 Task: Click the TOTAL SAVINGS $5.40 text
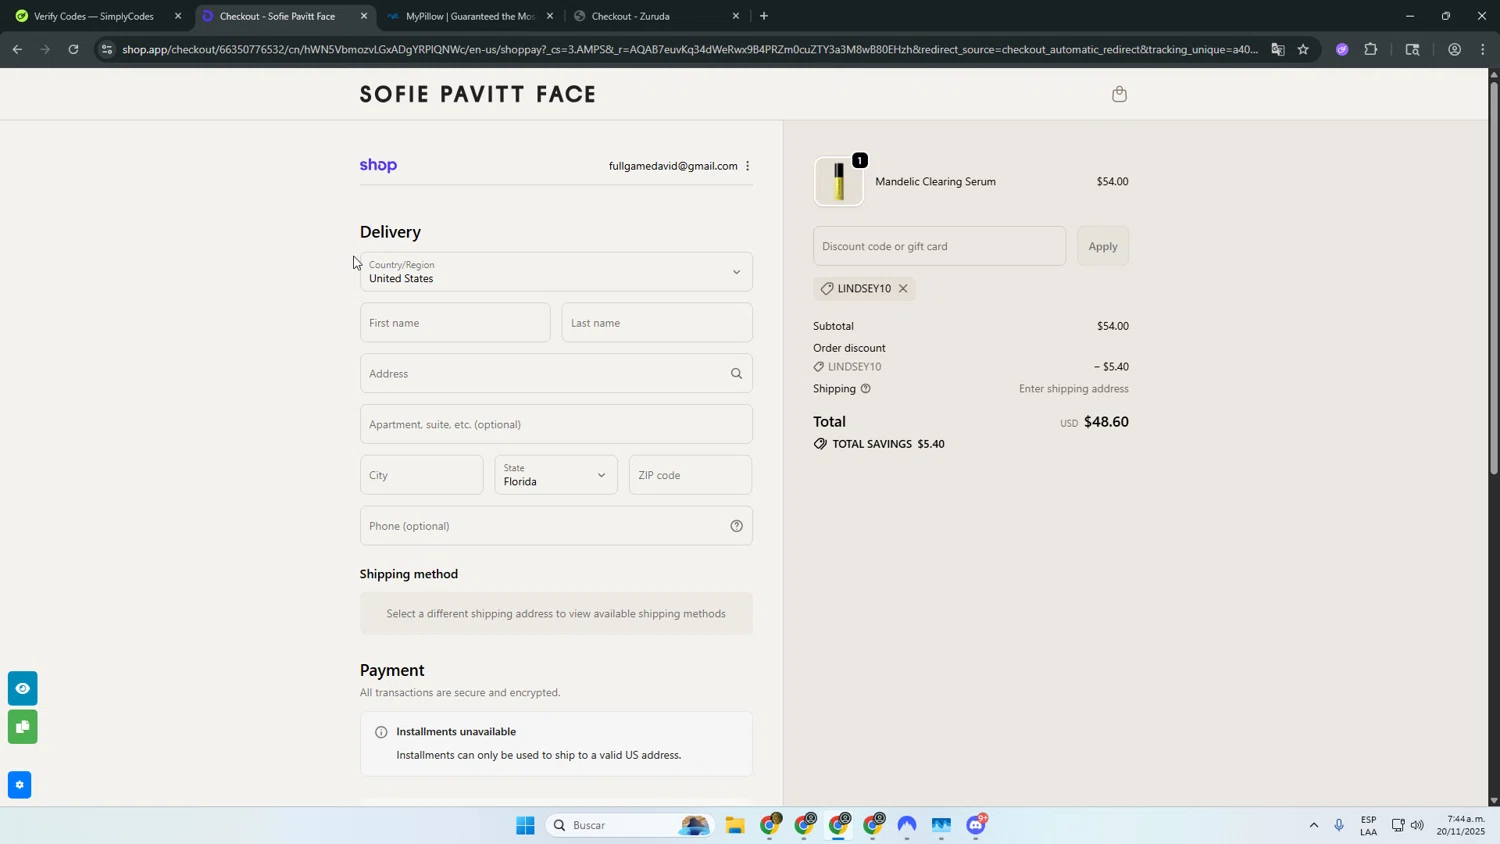(x=888, y=444)
